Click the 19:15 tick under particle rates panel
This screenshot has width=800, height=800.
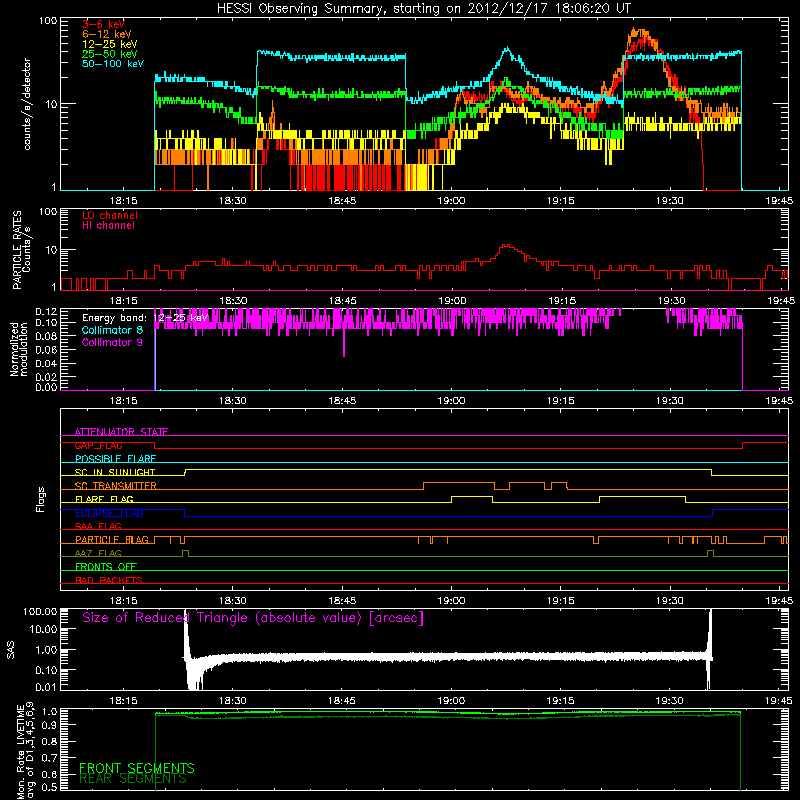[562, 301]
